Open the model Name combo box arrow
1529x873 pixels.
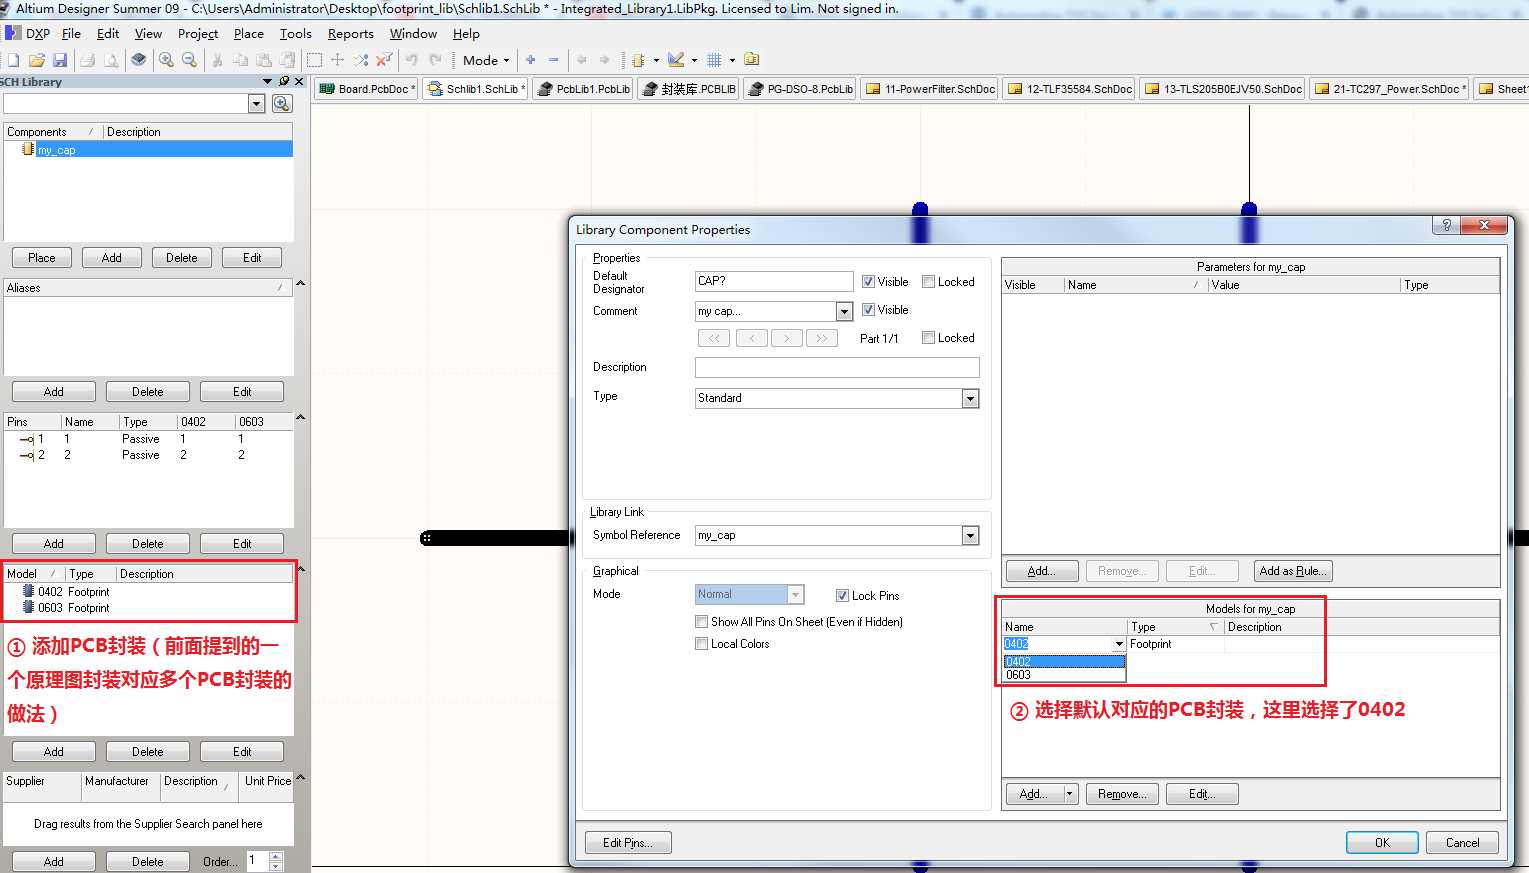coord(1119,645)
